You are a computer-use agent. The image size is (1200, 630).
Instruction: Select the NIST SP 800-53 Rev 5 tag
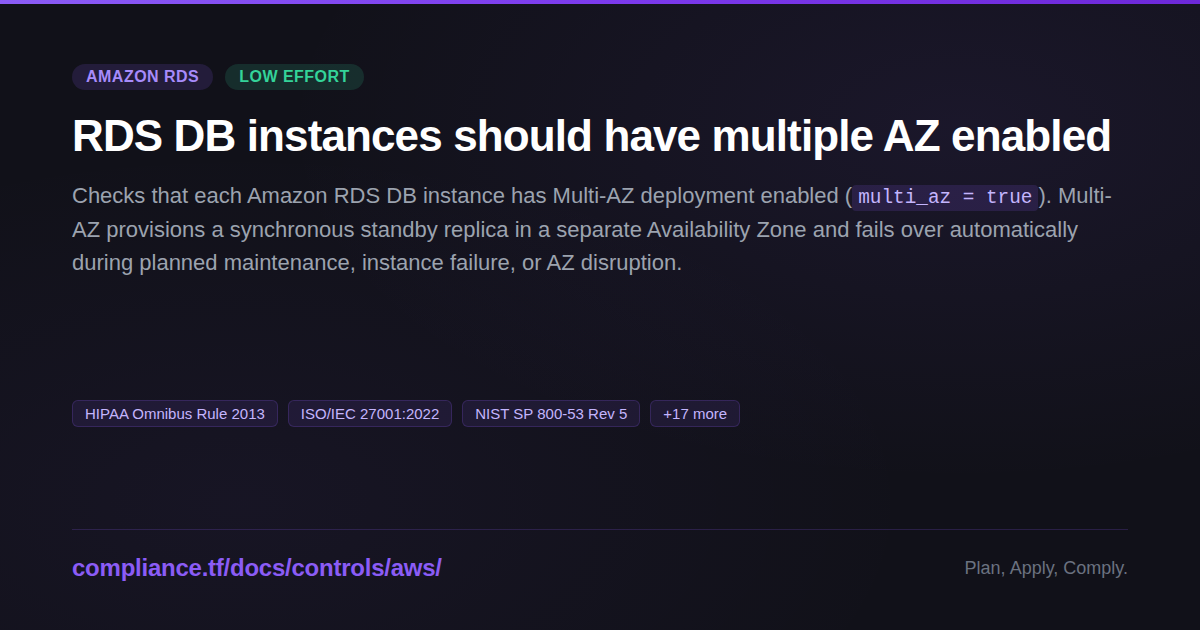point(551,414)
